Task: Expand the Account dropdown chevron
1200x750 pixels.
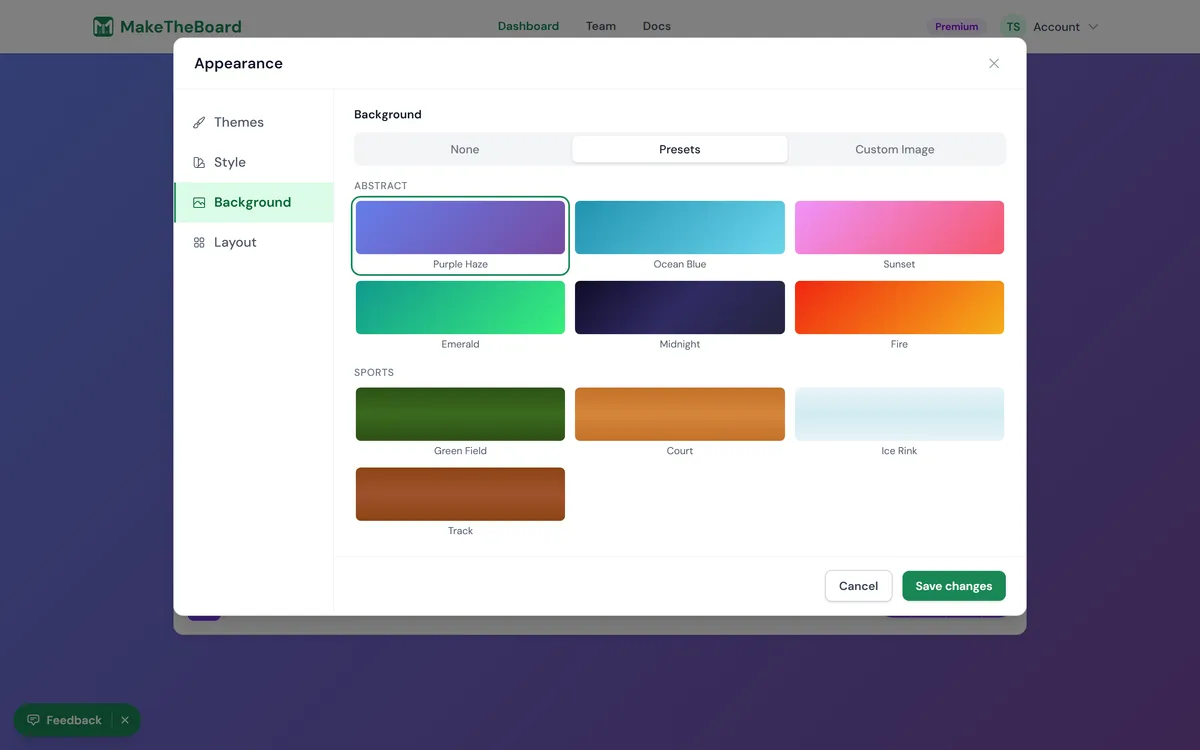Action: pyautogui.click(x=1093, y=27)
